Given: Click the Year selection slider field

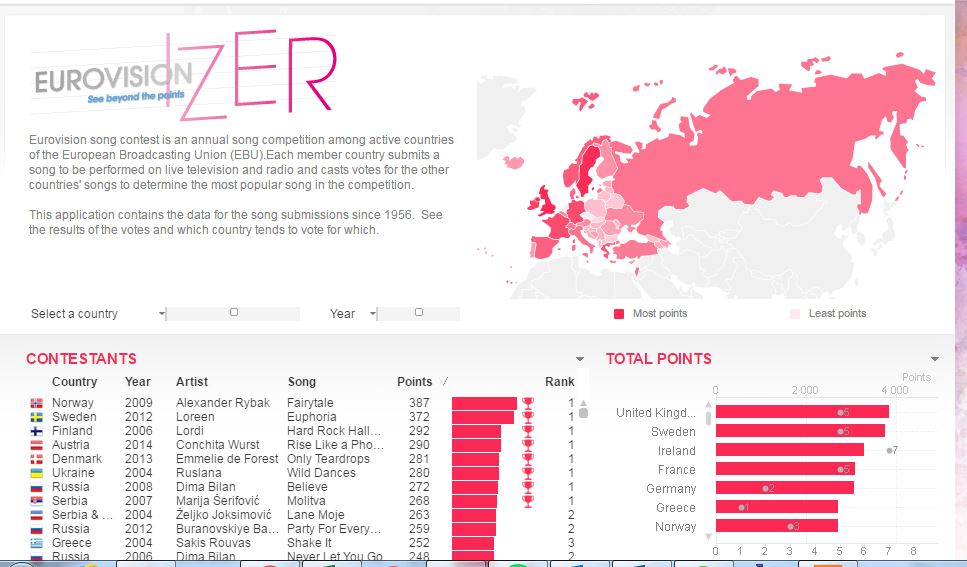Looking at the screenshot, I should point(419,313).
